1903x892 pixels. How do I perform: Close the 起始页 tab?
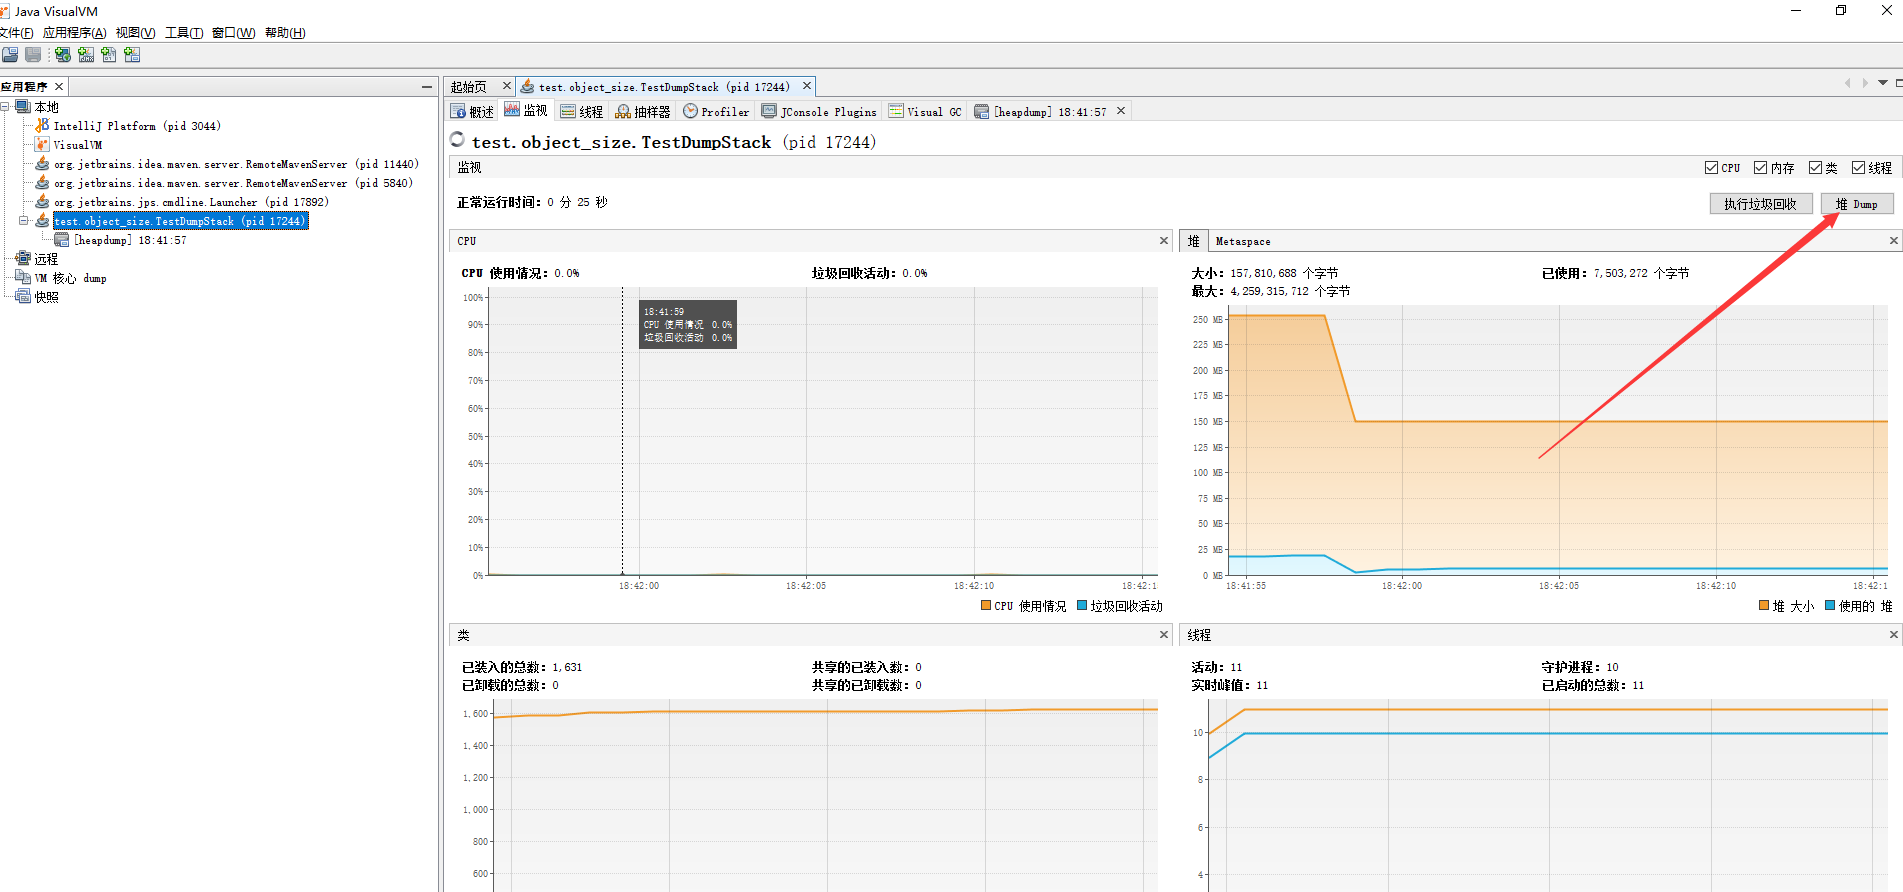[506, 86]
